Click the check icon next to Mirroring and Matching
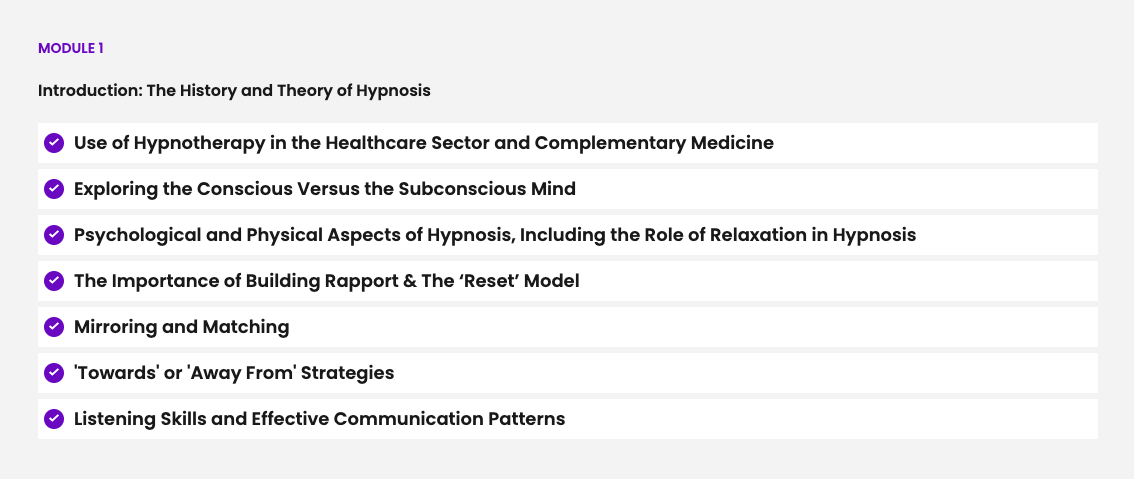This screenshot has height=481, width=1134. tap(54, 327)
